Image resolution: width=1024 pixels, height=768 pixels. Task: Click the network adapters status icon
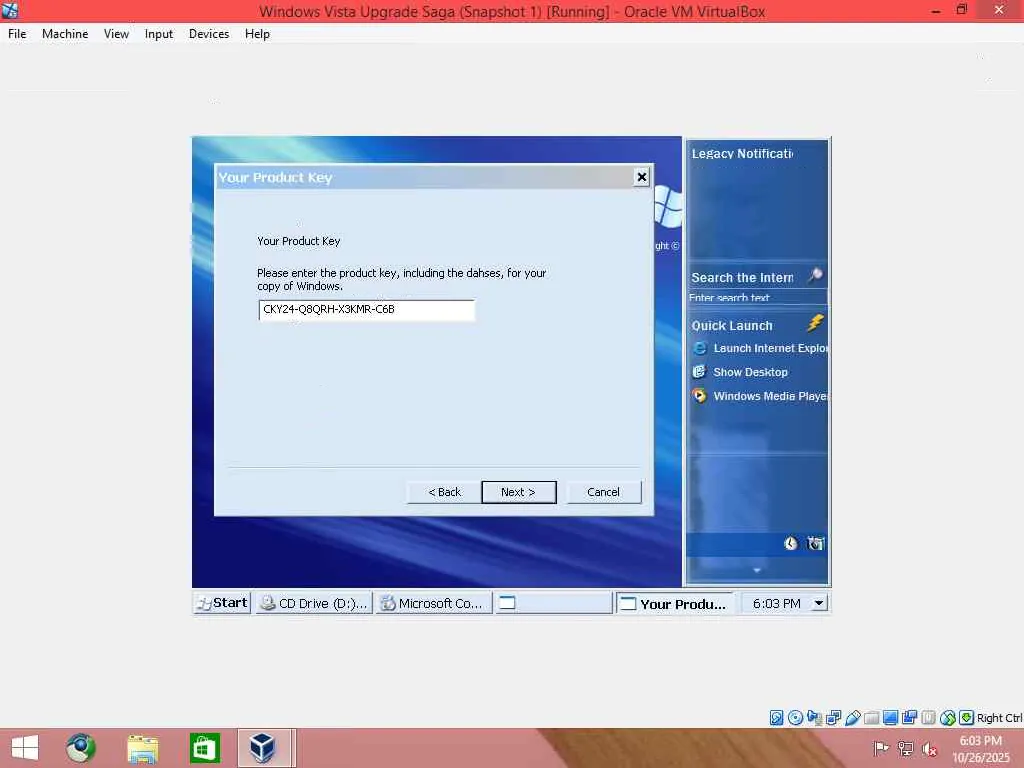(x=833, y=718)
